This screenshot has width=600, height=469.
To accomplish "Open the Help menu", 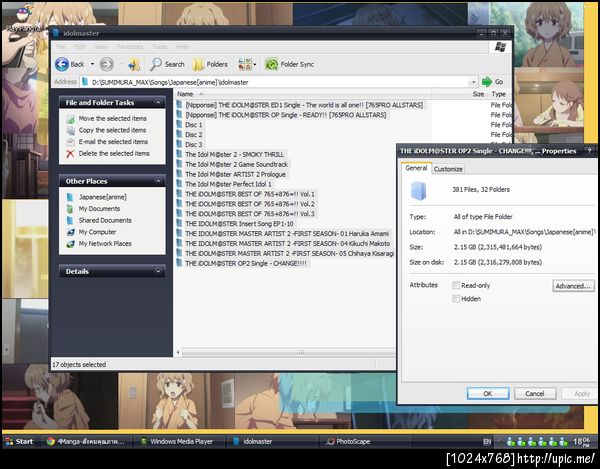I will (x=182, y=47).
